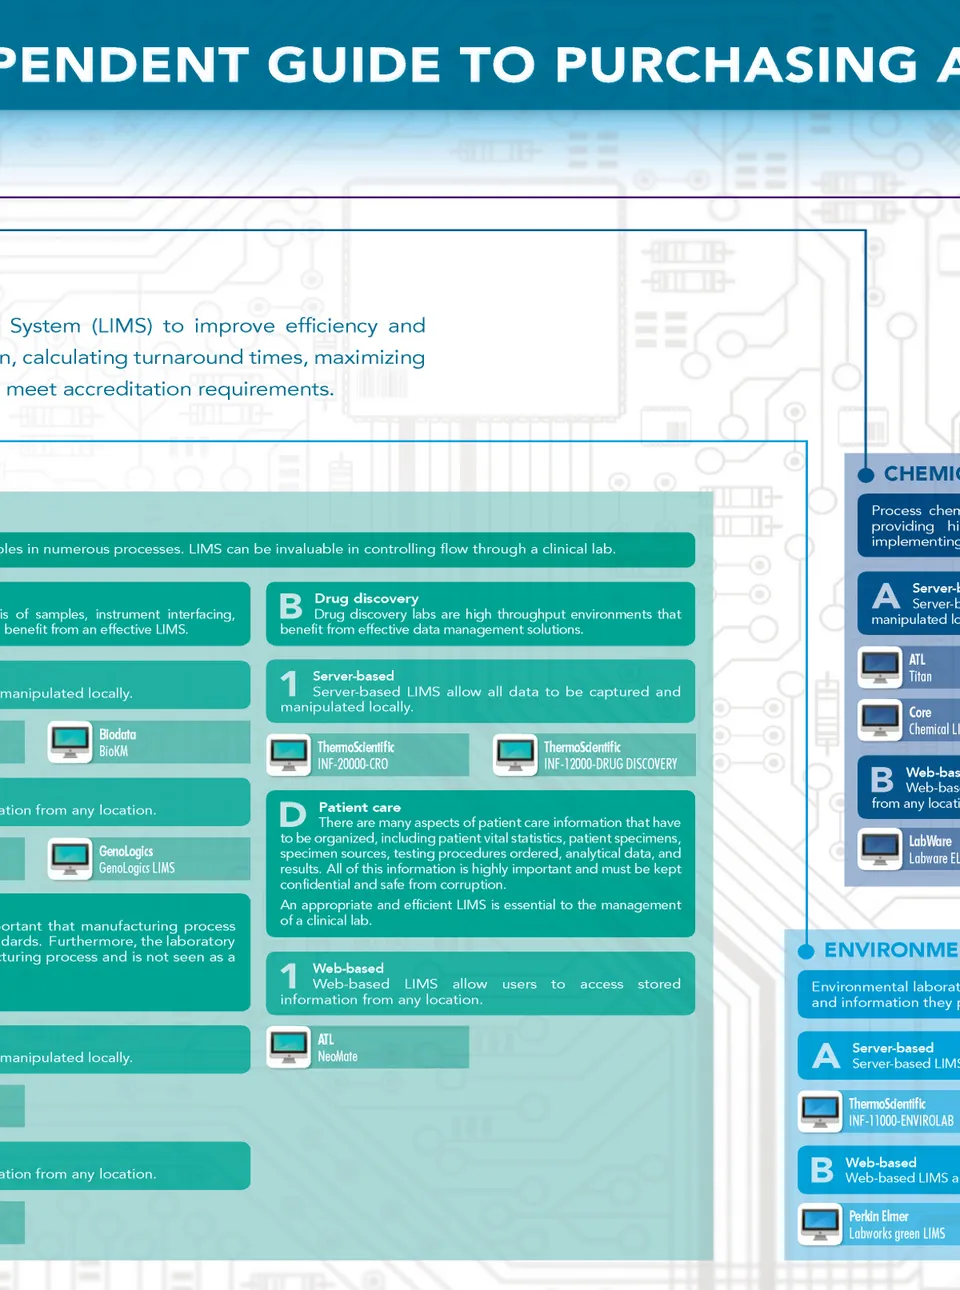Open the Patient care section heading
Image resolution: width=960 pixels, height=1290 pixels.
359,807
